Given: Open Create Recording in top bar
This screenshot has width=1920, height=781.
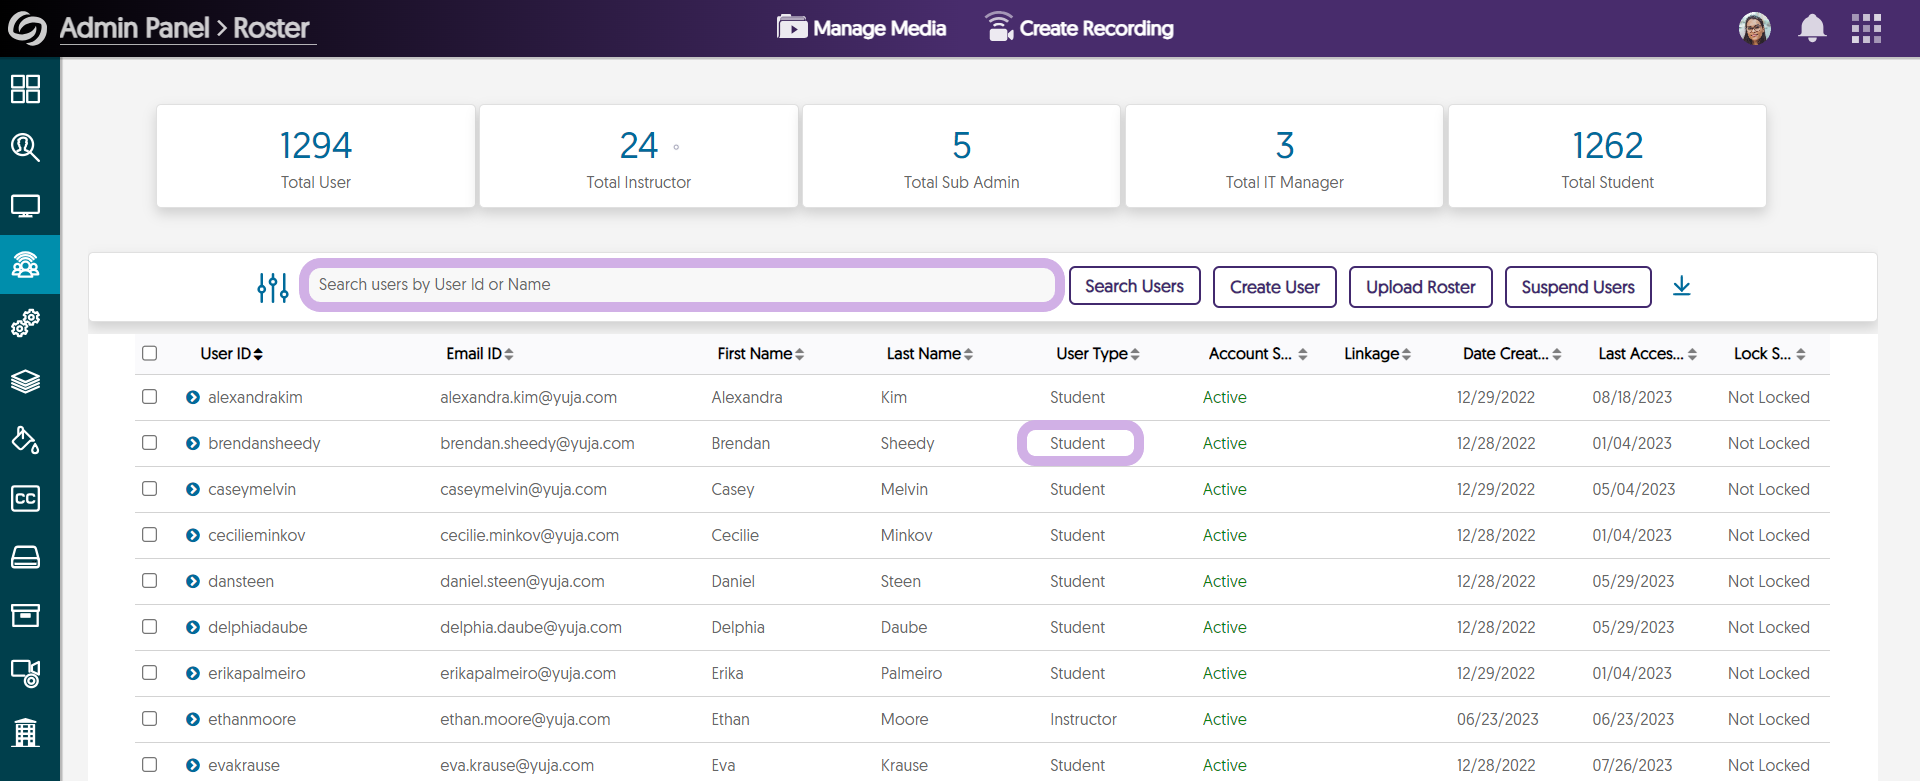Looking at the screenshot, I should click(1079, 28).
